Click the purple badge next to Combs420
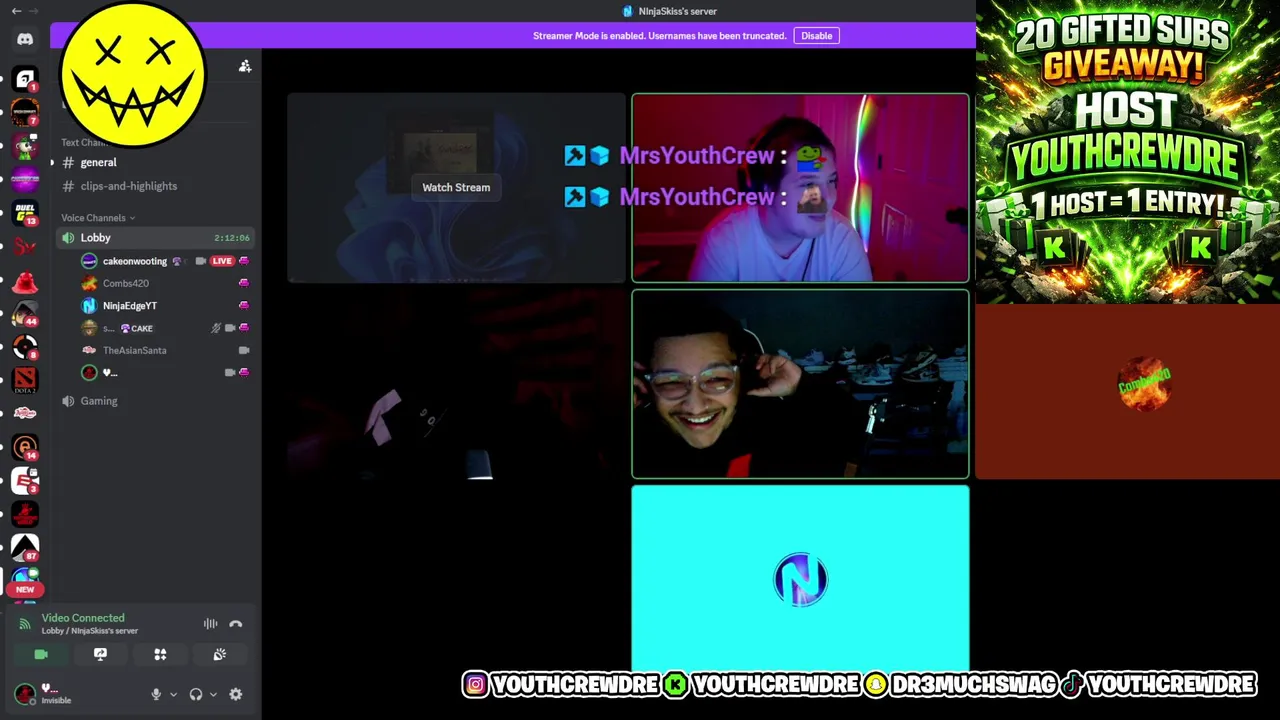 tap(244, 283)
